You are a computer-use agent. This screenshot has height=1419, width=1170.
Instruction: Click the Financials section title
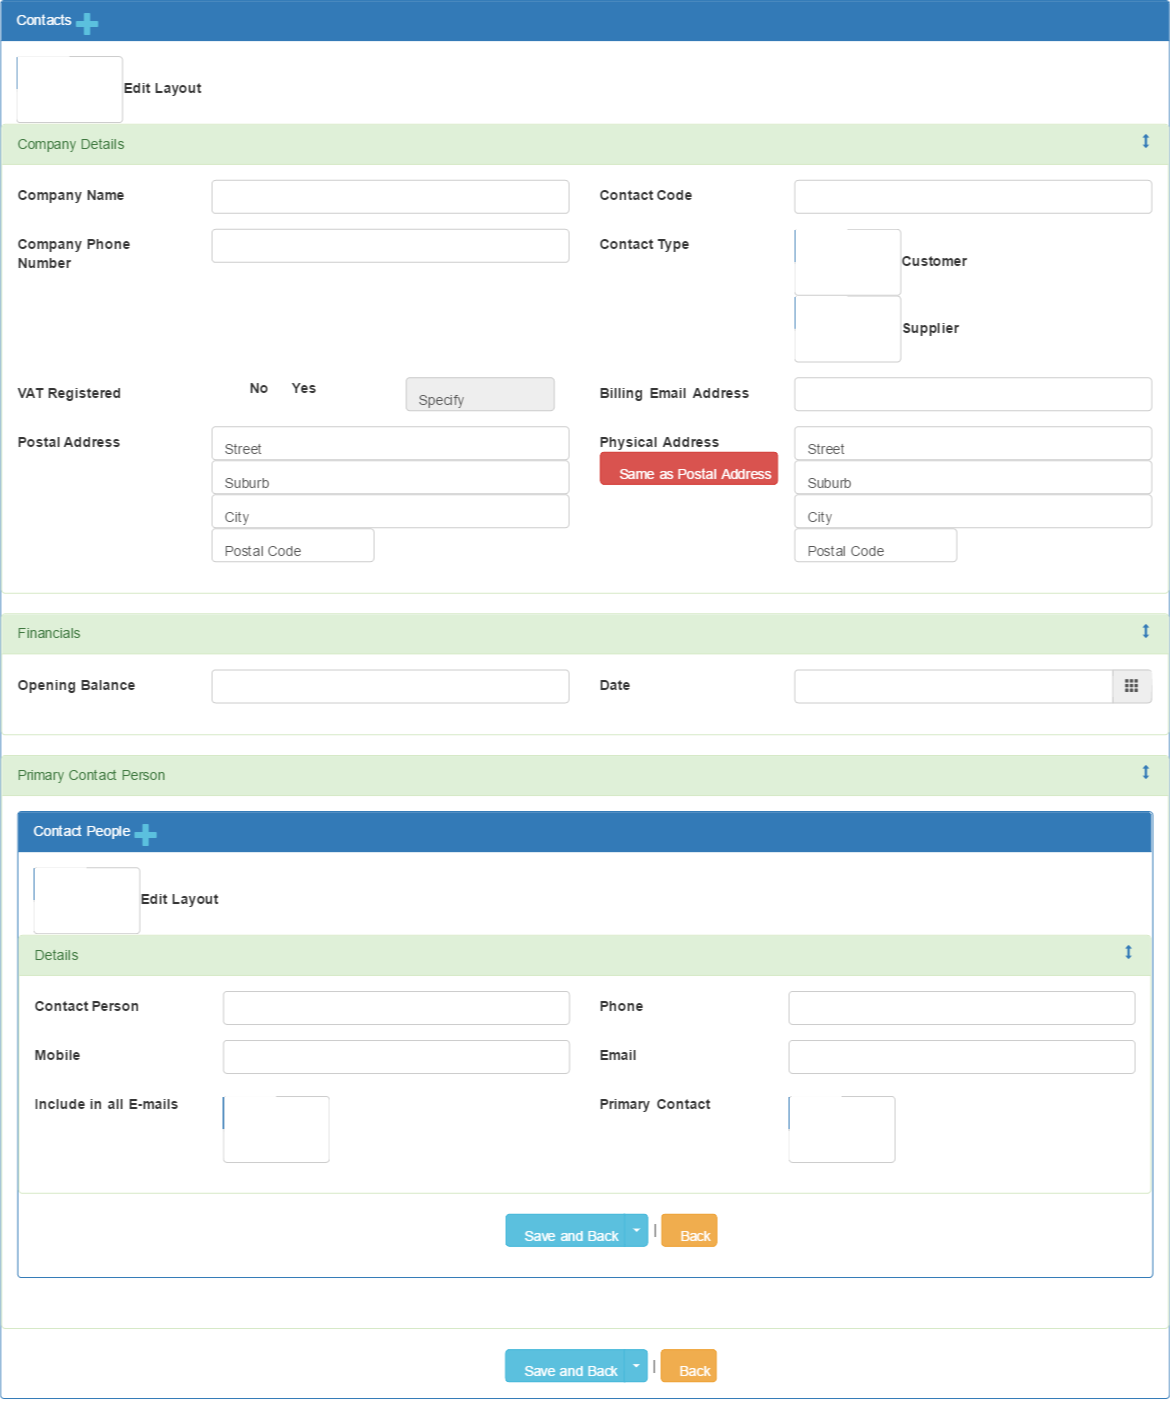[x=49, y=633]
